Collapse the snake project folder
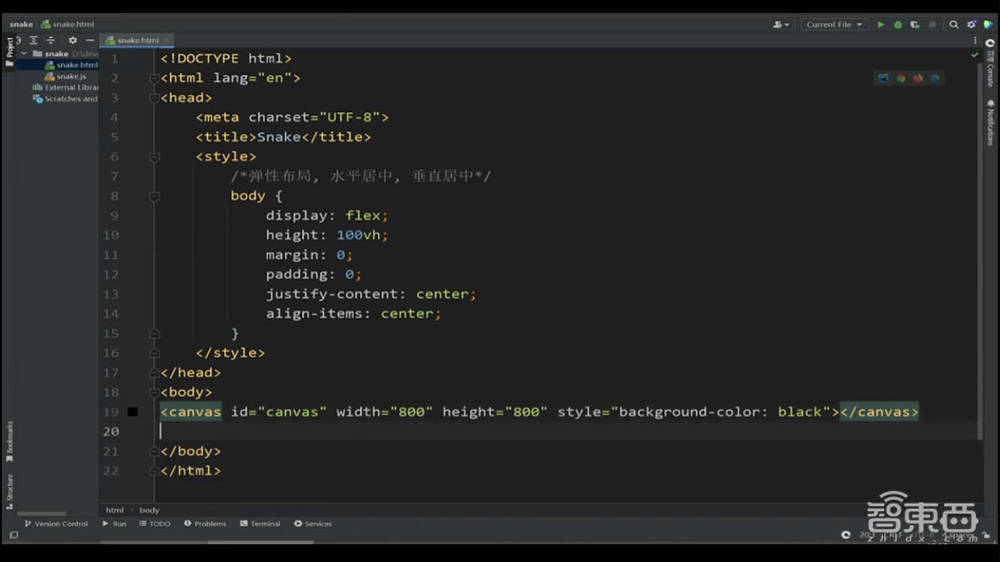 pos(26,53)
